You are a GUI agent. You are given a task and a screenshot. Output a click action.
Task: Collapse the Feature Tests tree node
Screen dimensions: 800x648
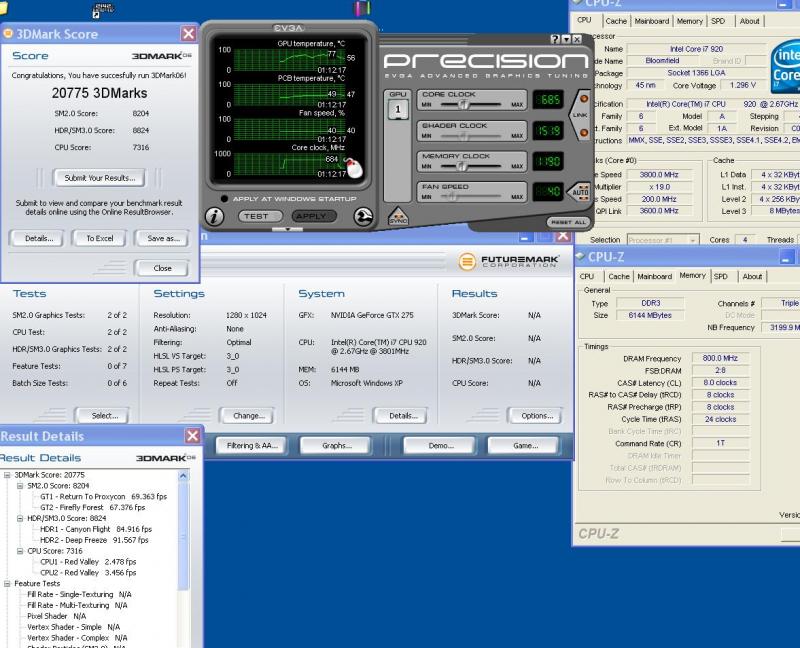click(x=7, y=584)
